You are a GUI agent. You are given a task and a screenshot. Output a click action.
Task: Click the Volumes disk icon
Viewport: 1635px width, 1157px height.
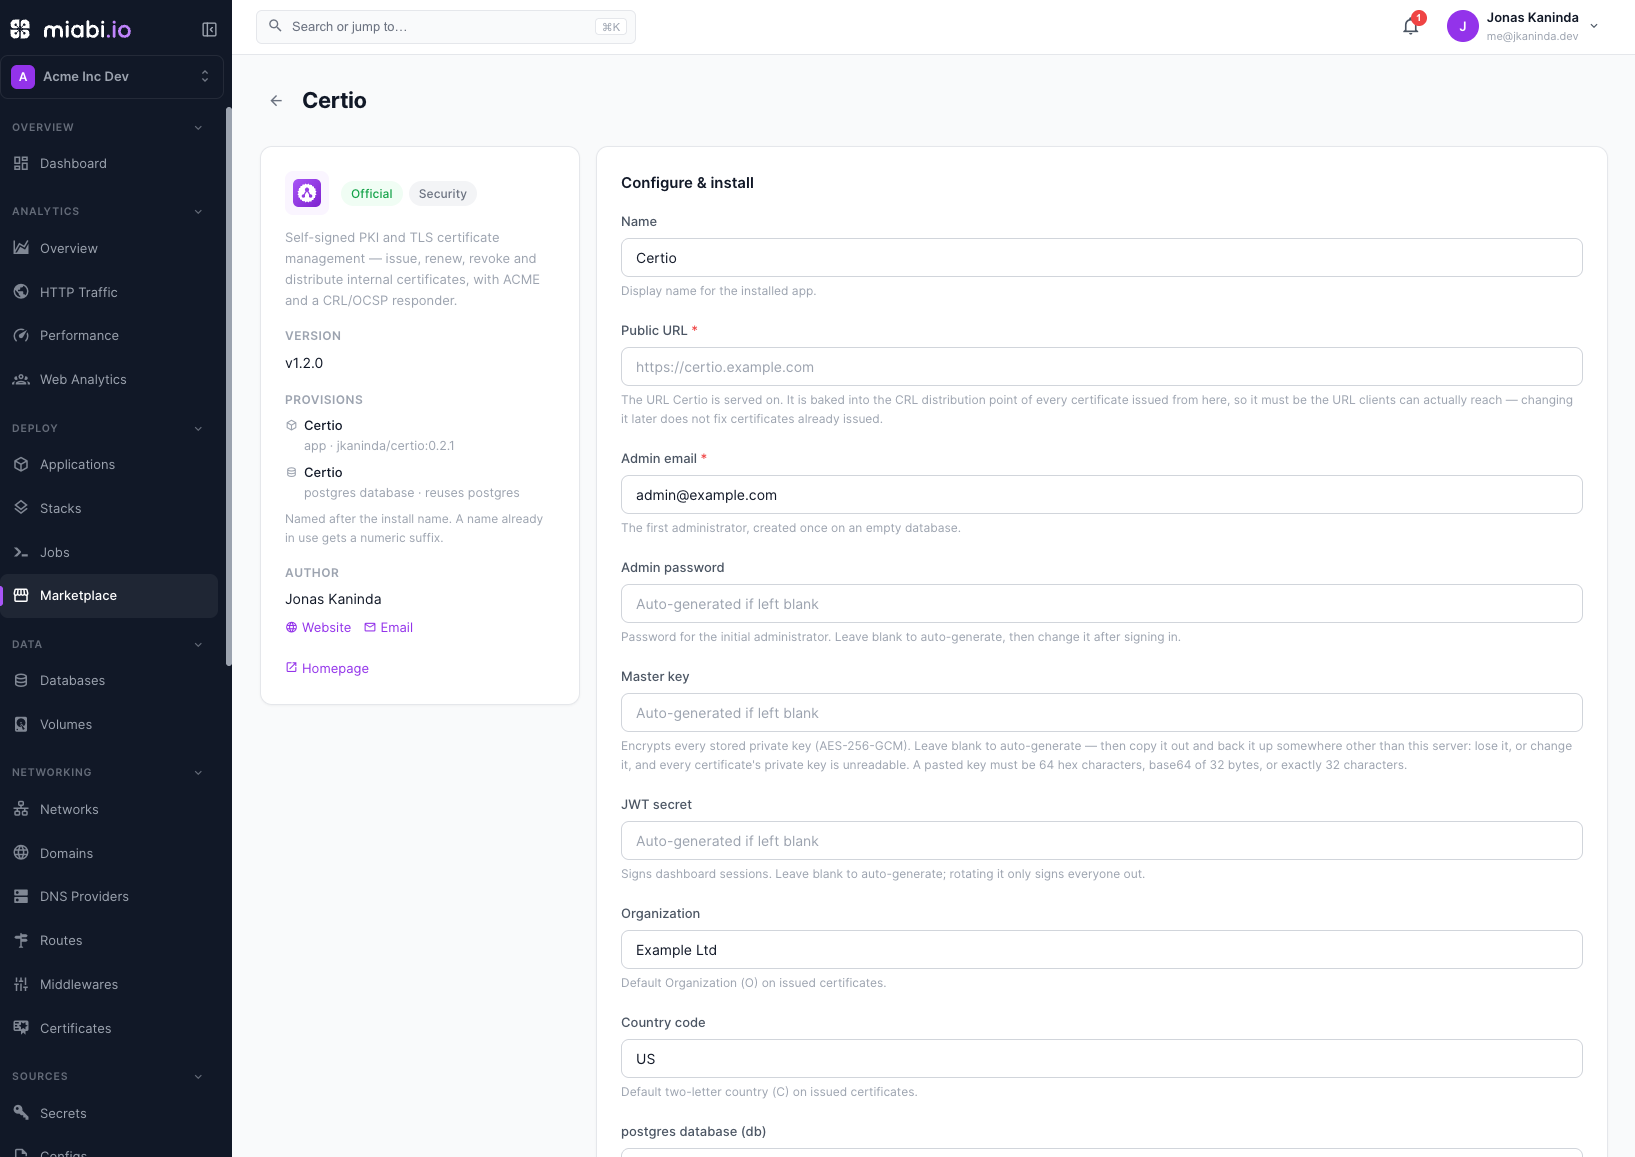[x=21, y=724]
